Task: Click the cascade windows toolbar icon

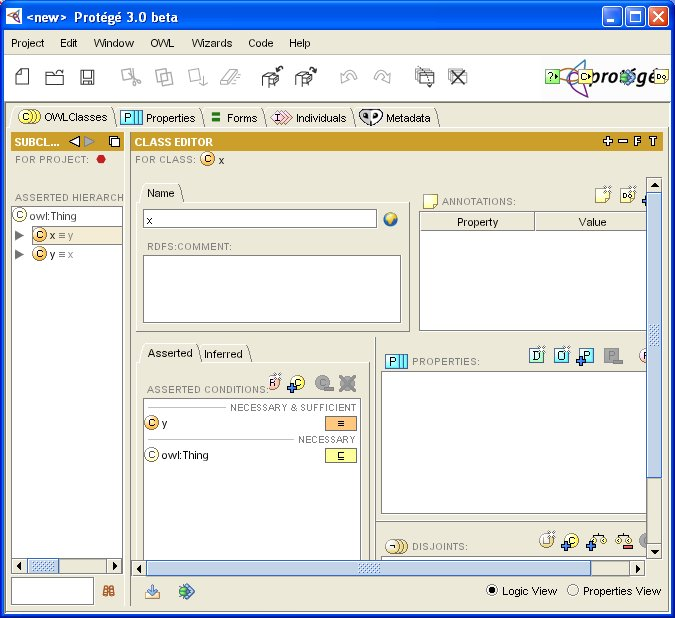Action: point(424,77)
